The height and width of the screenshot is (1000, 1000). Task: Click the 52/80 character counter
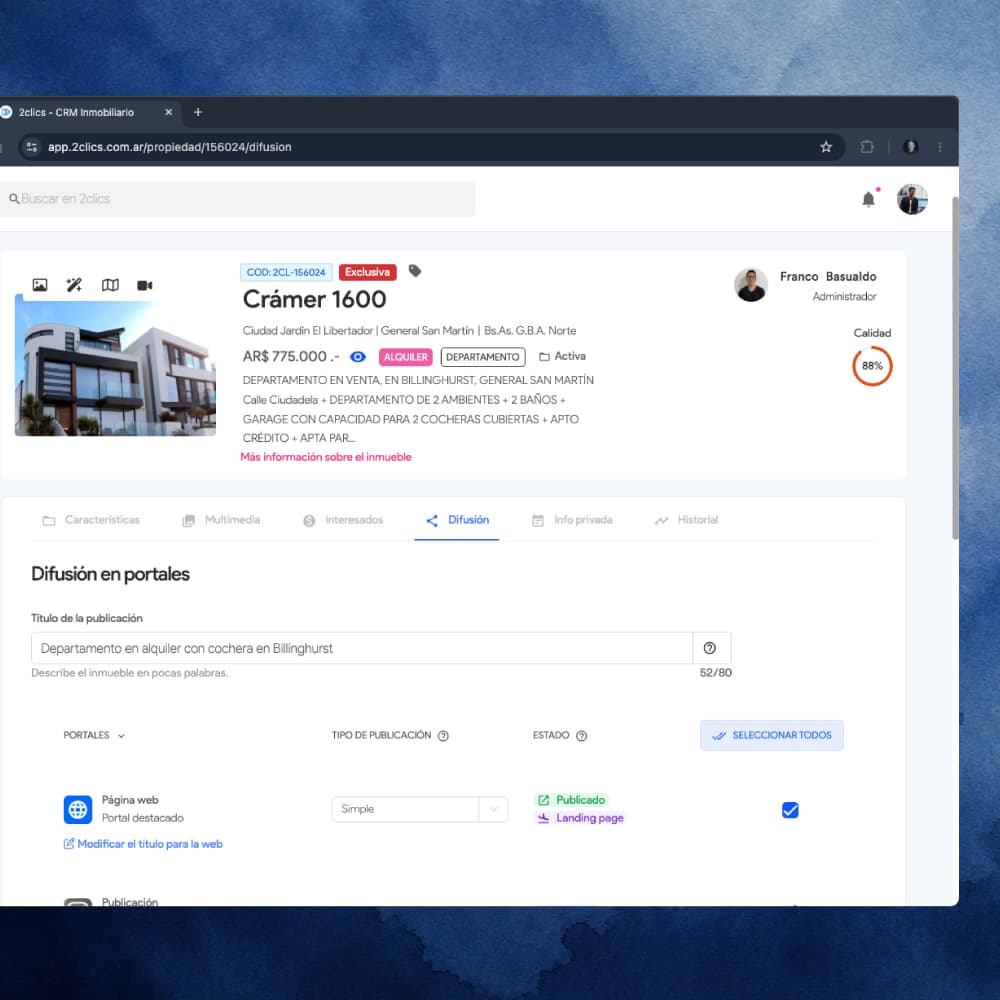pos(716,672)
